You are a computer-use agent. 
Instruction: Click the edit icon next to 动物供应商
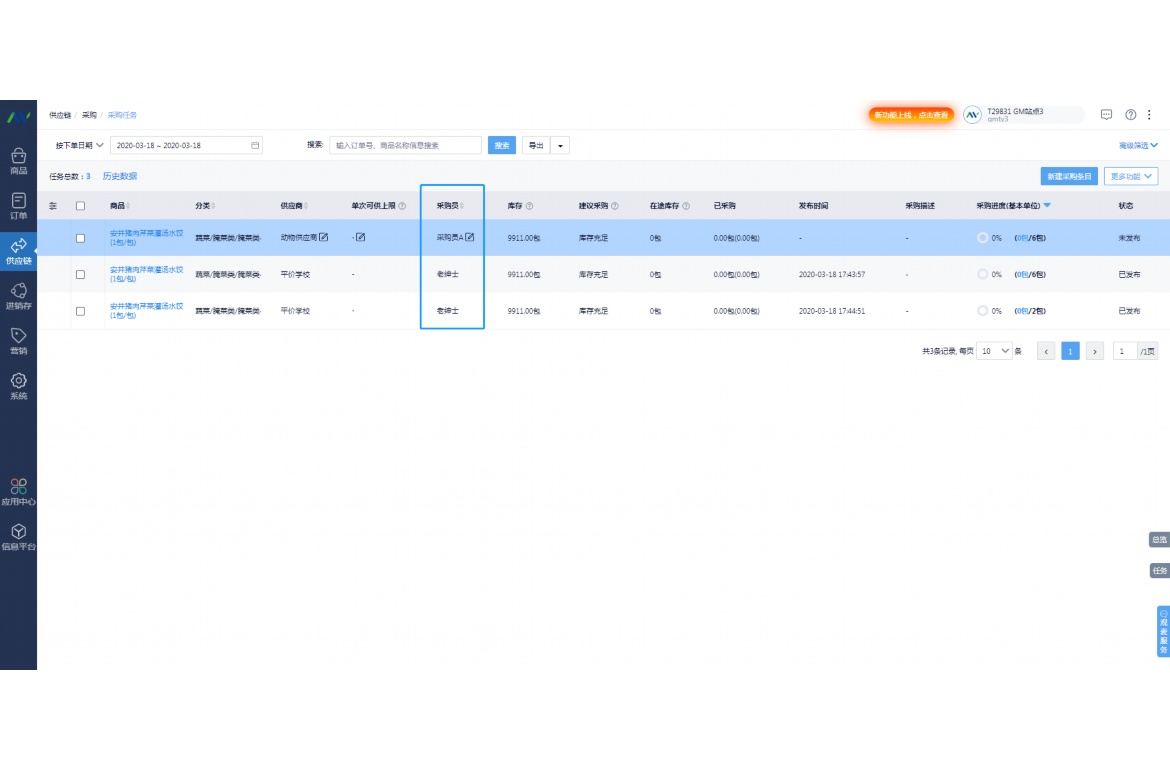323,237
